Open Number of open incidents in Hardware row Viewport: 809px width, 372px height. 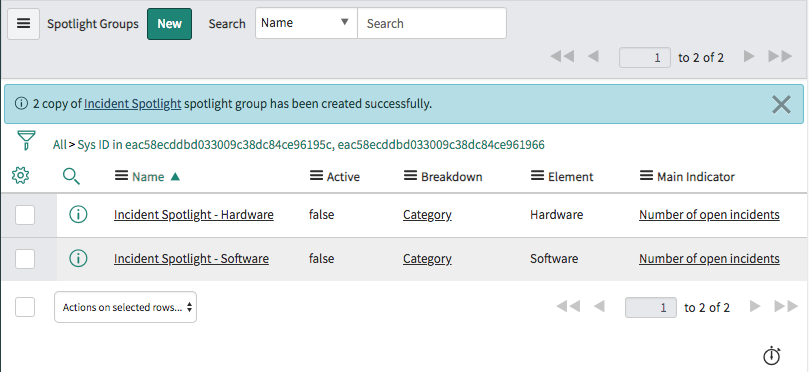pos(709,215)
